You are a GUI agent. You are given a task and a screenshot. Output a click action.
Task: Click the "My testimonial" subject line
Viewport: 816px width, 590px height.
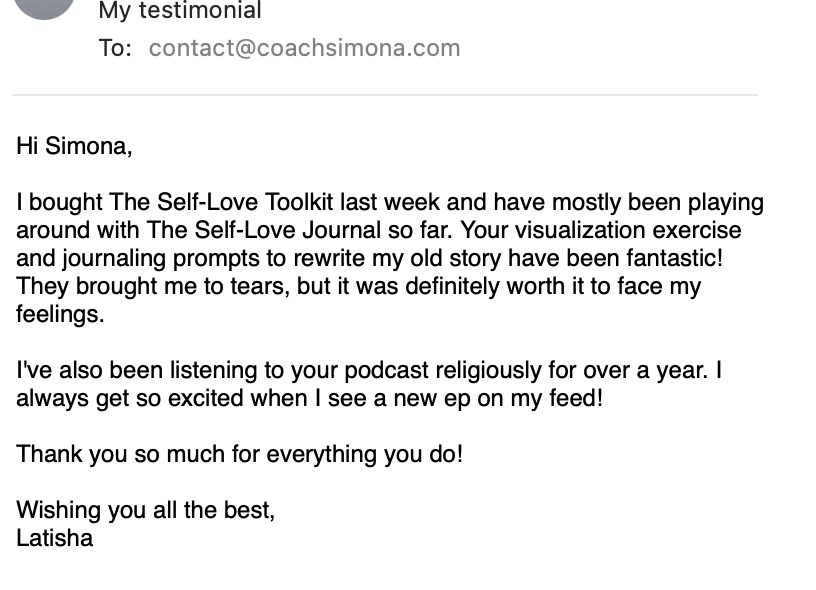coord(180,11)
